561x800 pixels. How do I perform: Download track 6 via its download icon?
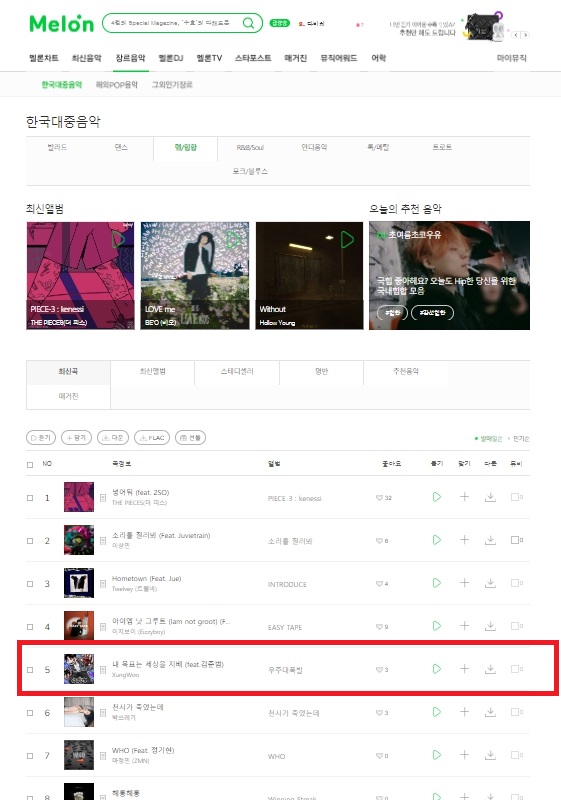click(490, 712)
